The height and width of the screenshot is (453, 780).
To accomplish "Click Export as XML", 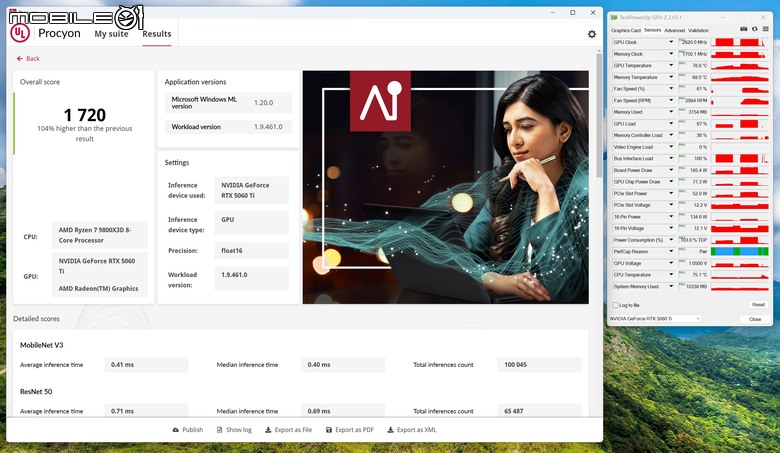I will click(411, 430).
